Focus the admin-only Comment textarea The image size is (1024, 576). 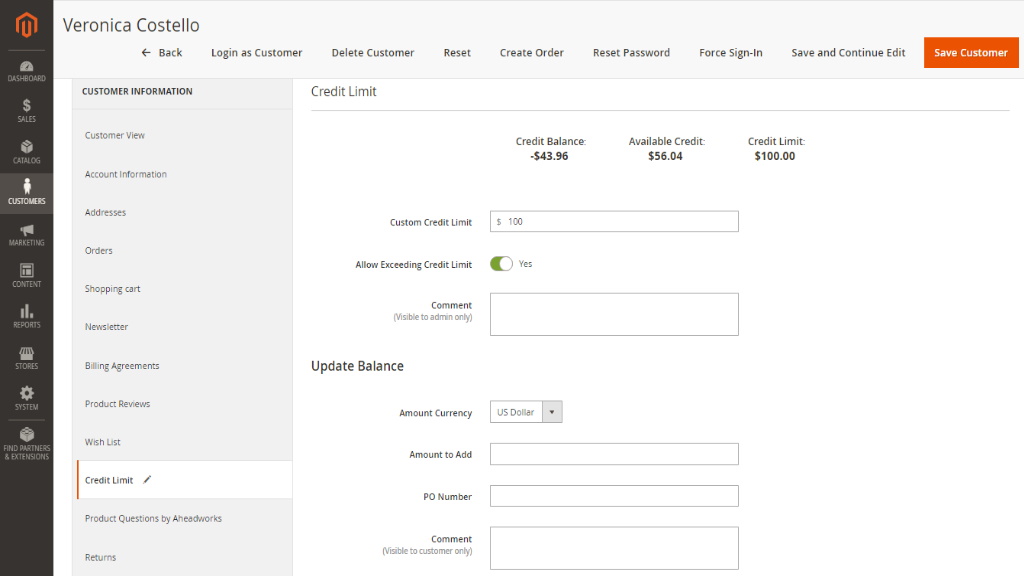pyautogui.click(x=614, y=314)
